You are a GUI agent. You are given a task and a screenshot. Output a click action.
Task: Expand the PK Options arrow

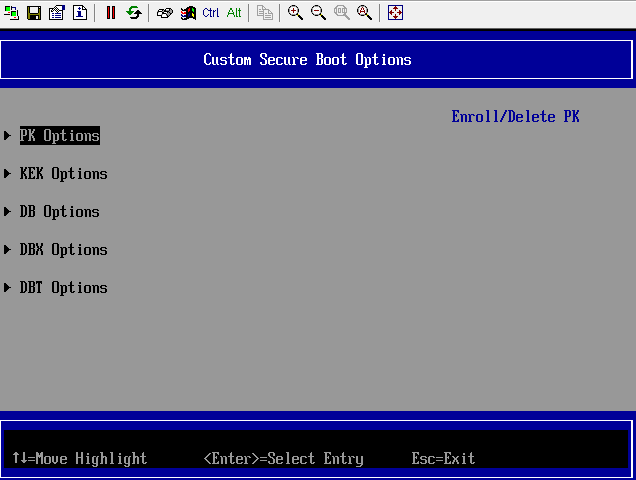8,136
